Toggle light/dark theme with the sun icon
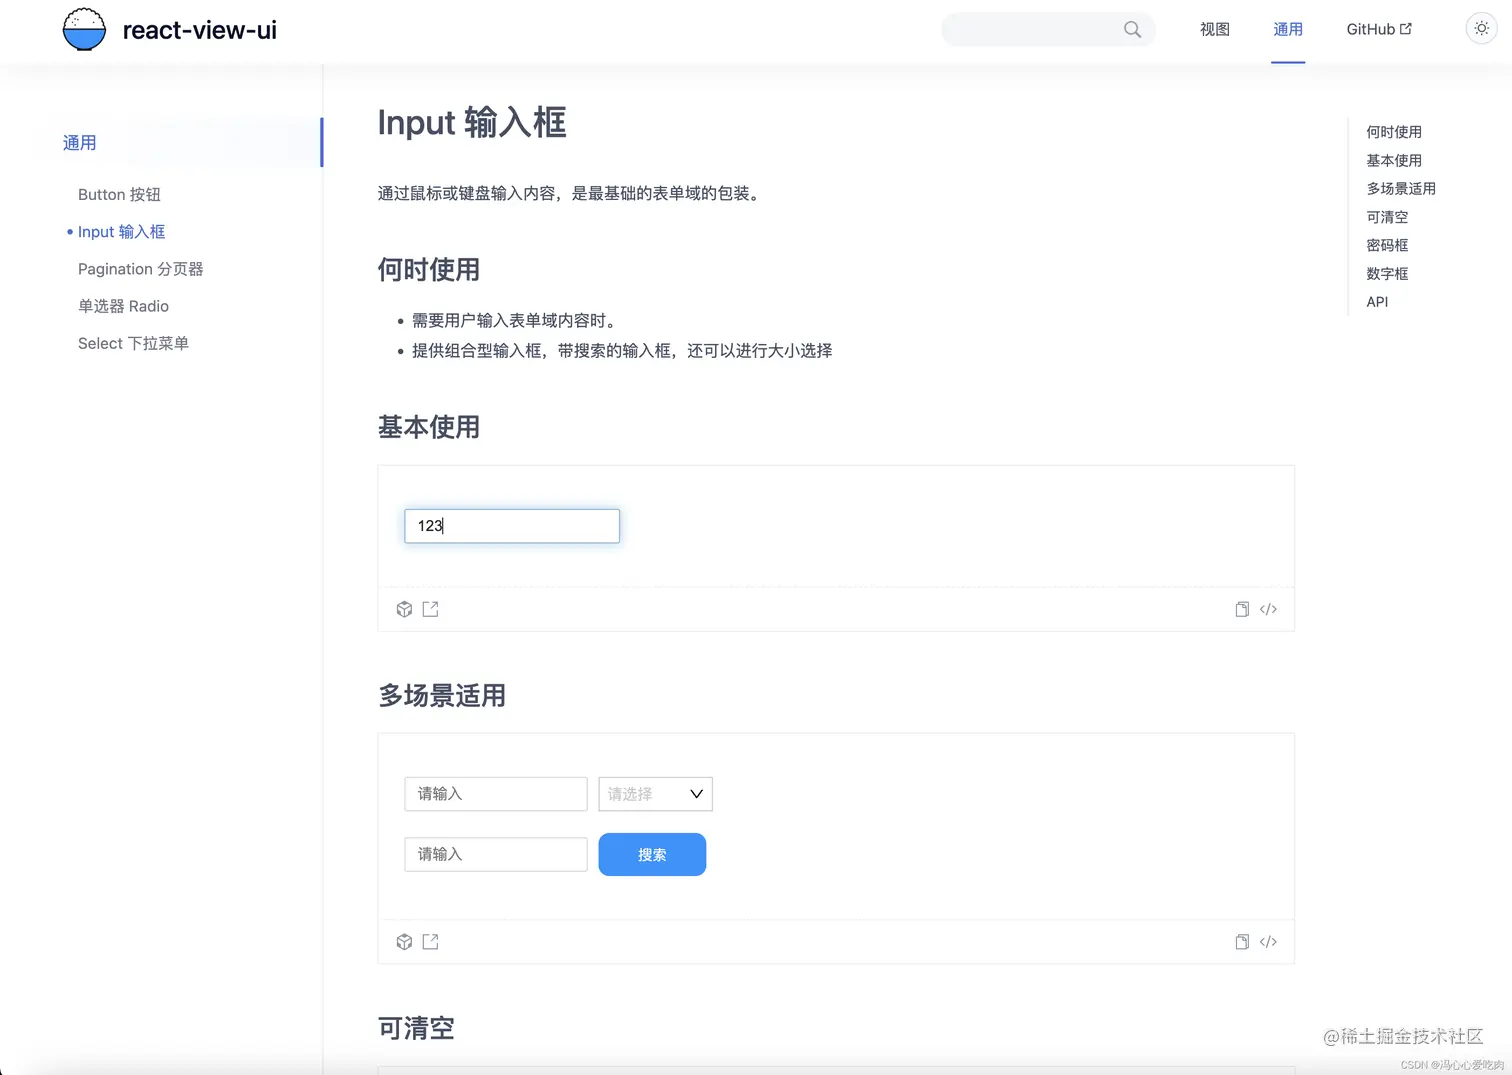 (1481, 28)
